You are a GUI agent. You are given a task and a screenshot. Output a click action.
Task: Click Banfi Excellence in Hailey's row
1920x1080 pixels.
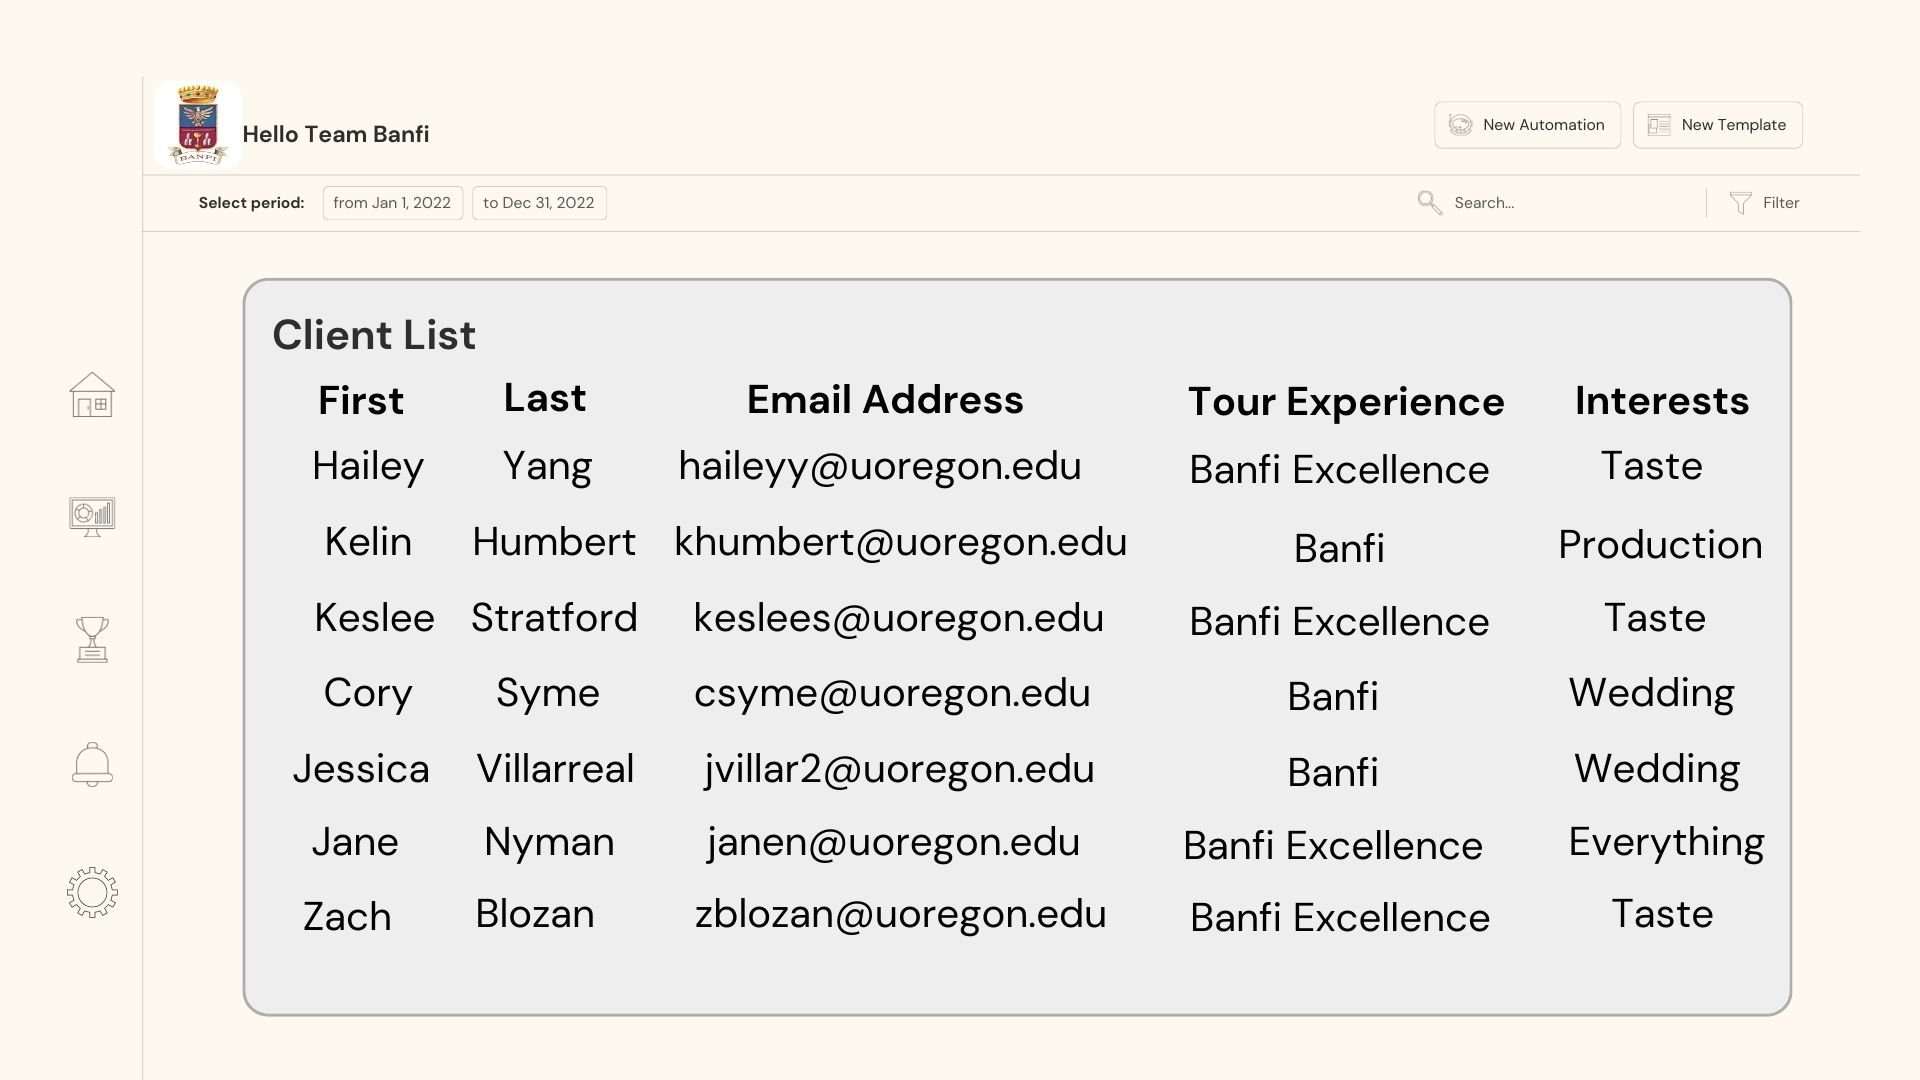[1339, 469]
